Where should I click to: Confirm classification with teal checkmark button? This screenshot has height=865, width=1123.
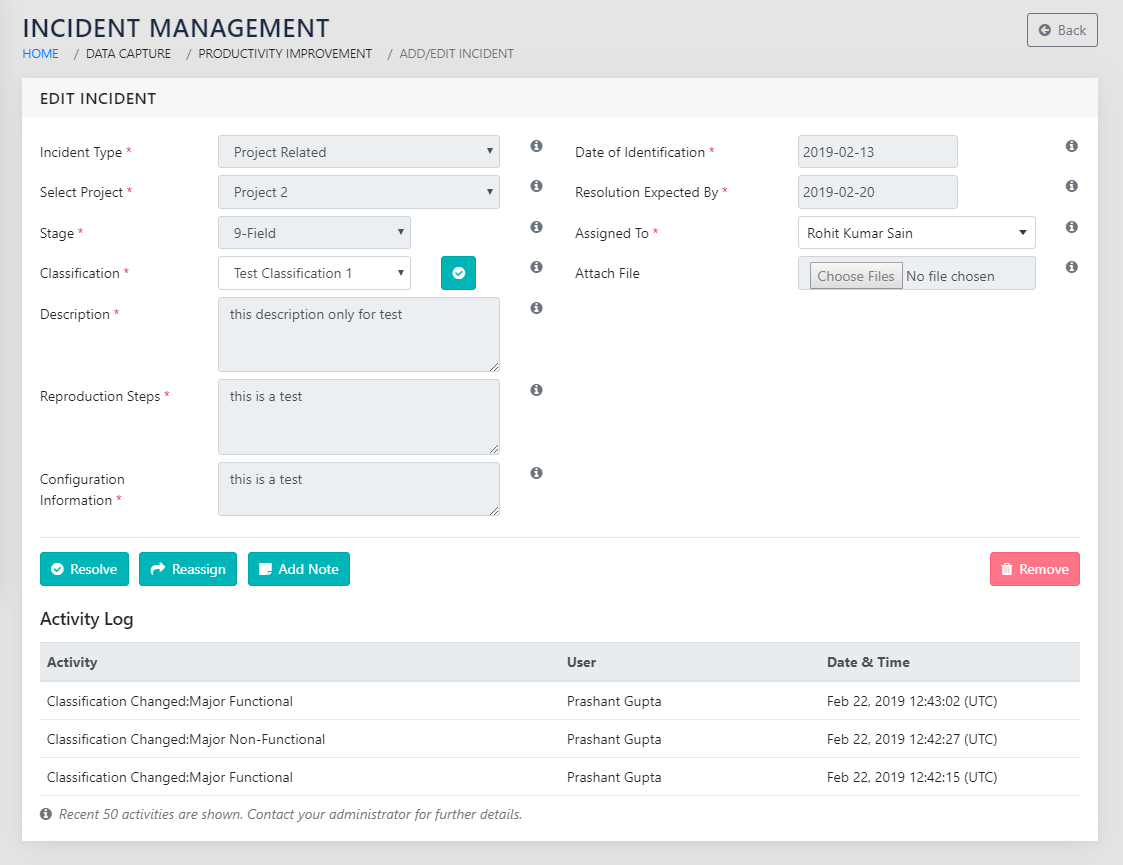point(458,273)
